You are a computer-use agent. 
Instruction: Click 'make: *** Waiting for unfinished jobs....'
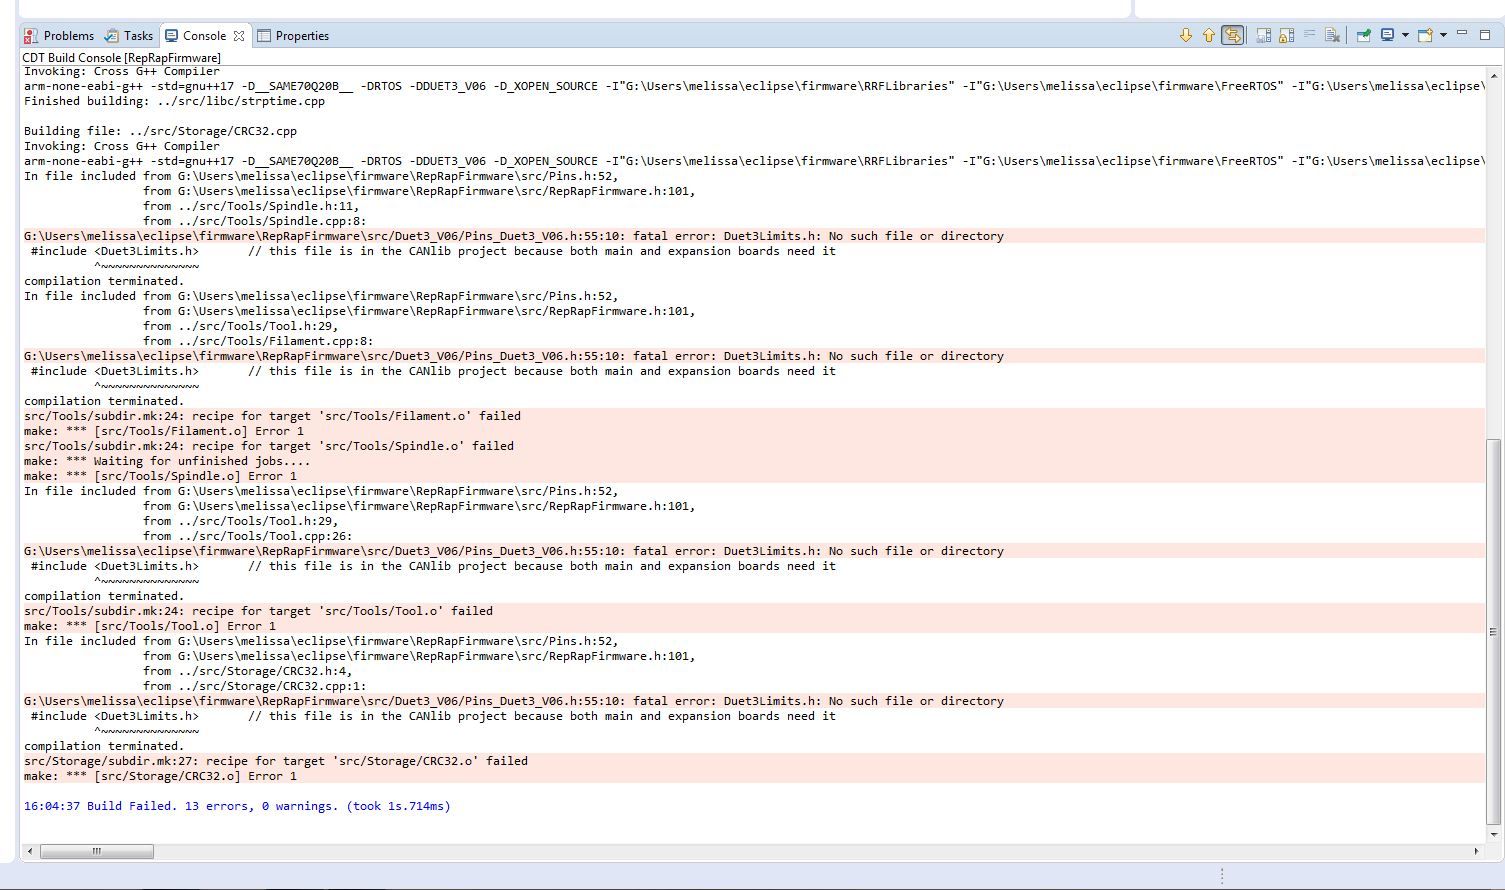167,461
